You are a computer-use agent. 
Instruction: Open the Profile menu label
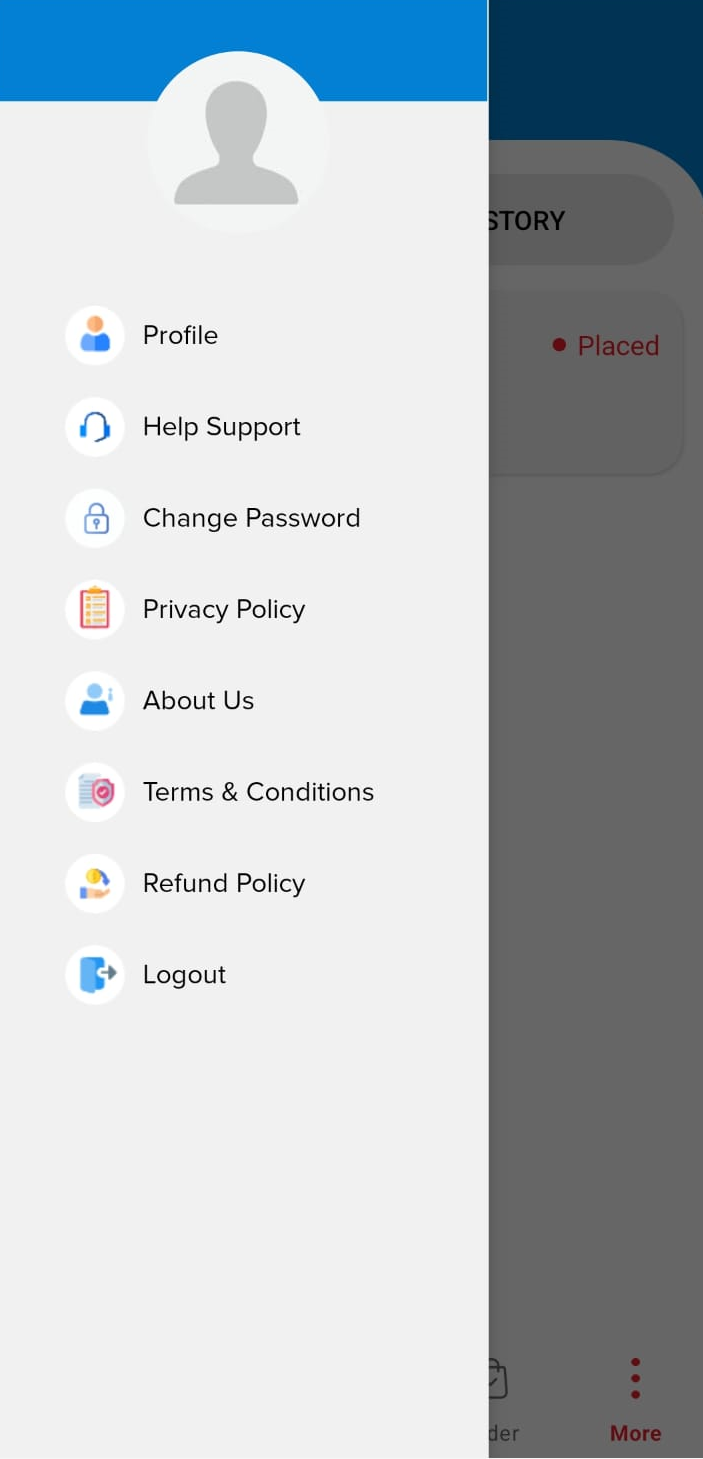point(180,335)
